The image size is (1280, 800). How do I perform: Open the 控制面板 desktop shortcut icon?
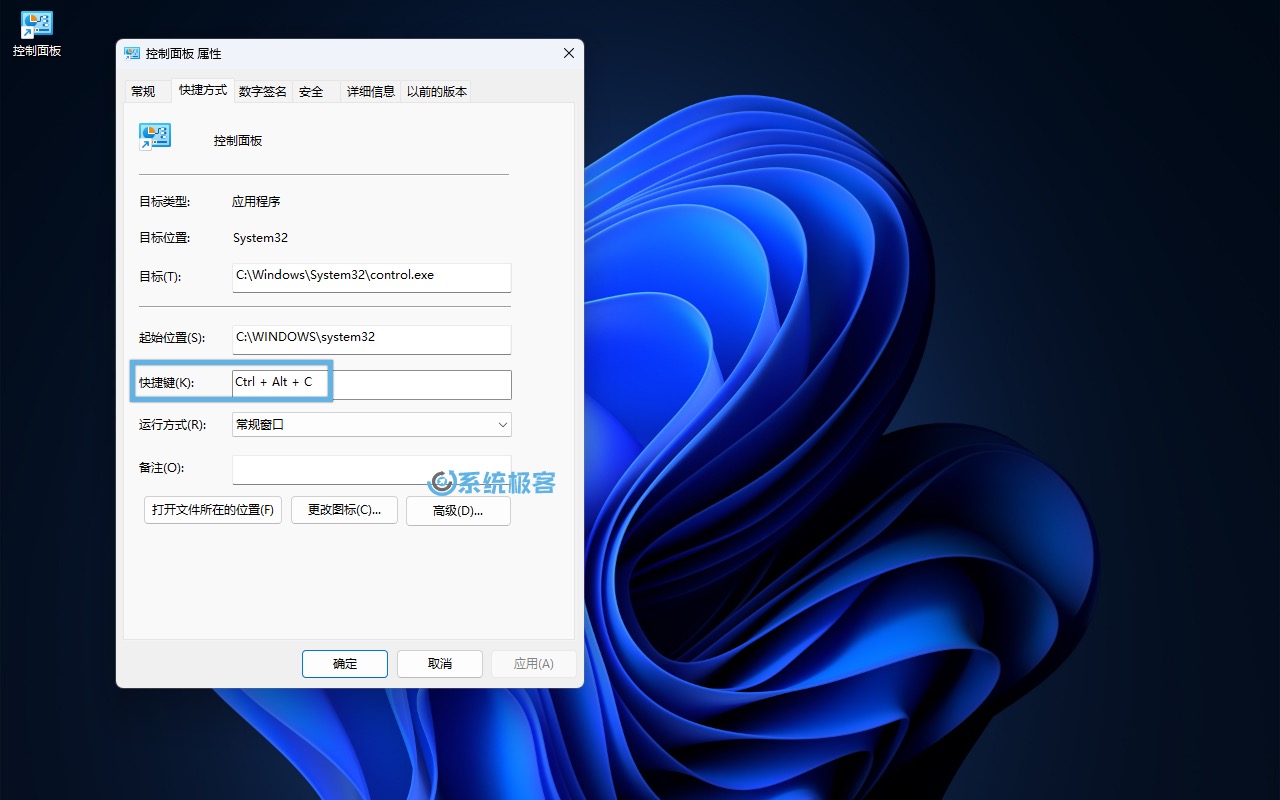tap(37, 26)
